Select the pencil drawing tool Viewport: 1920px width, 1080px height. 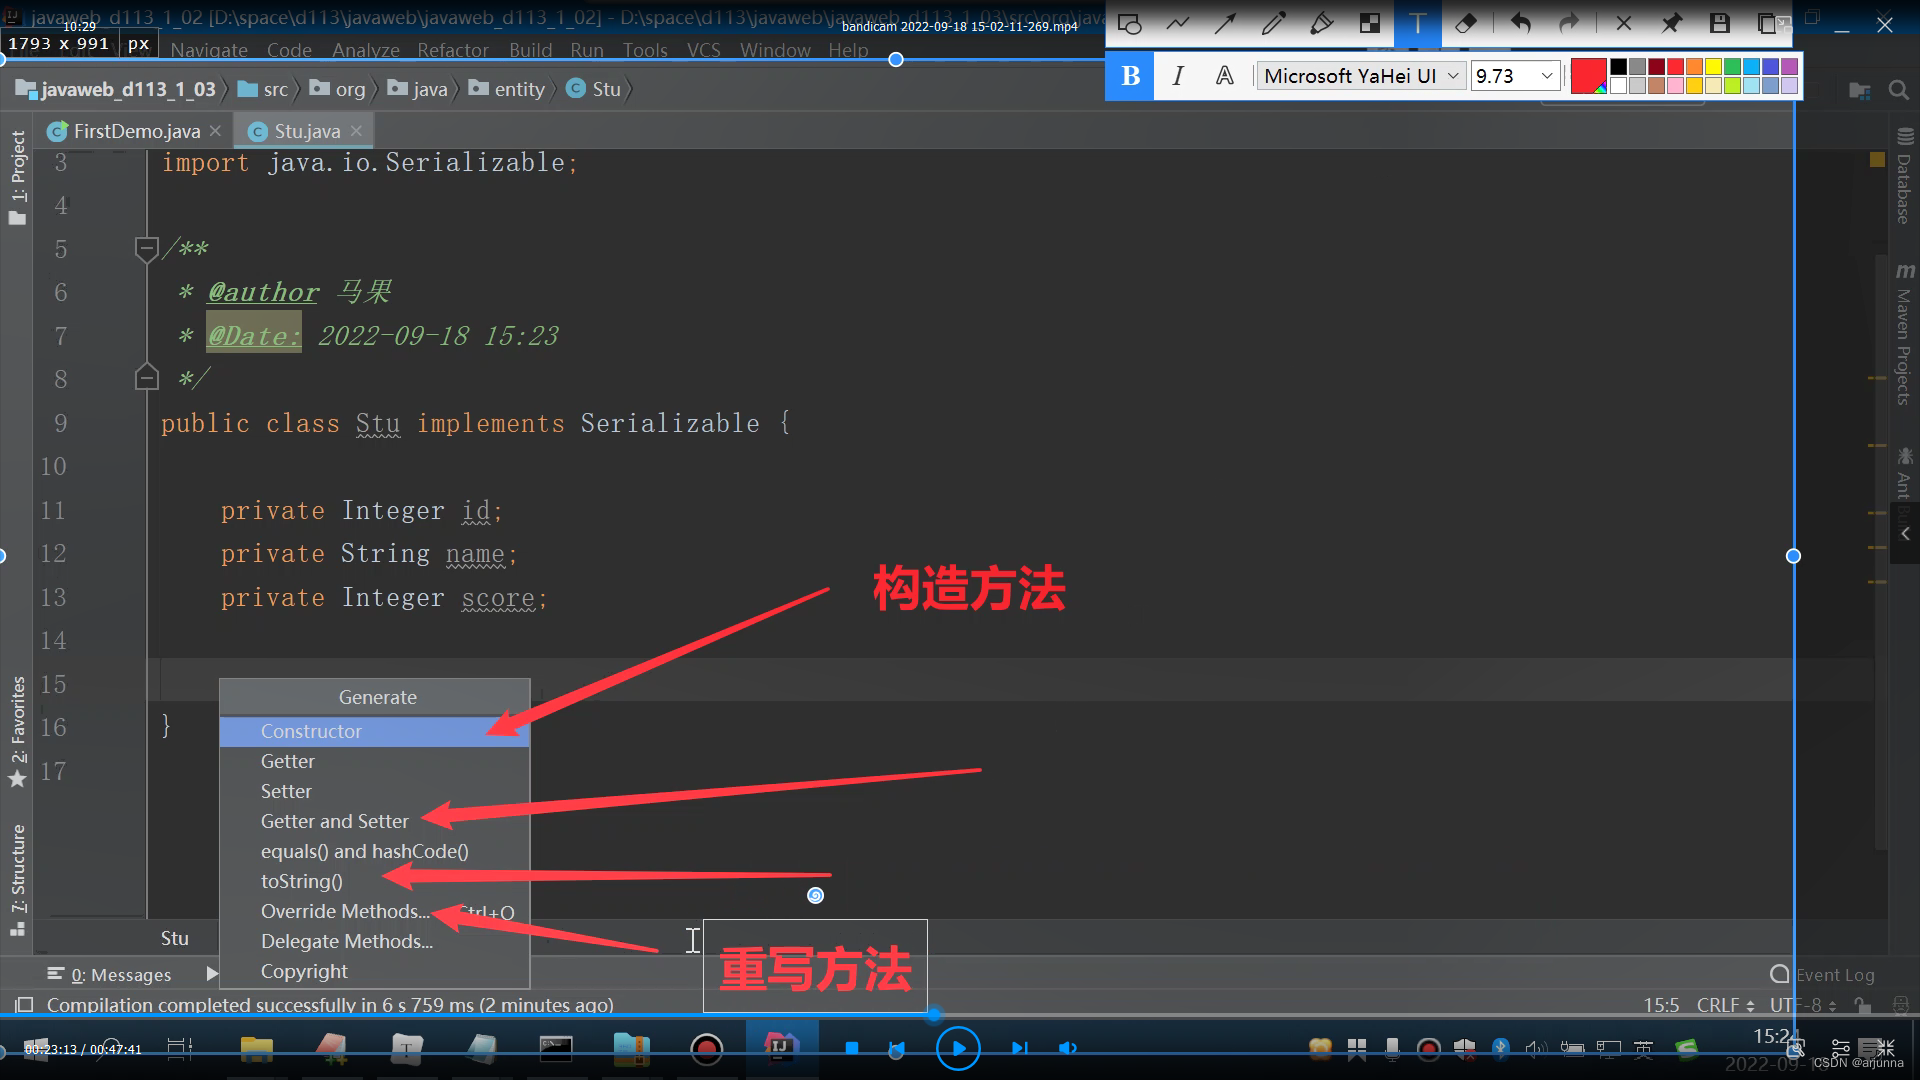pyautogui.click(x=1273, y=24)
